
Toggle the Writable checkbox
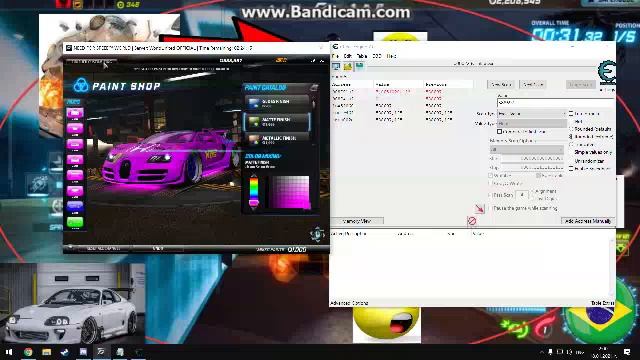491,176
